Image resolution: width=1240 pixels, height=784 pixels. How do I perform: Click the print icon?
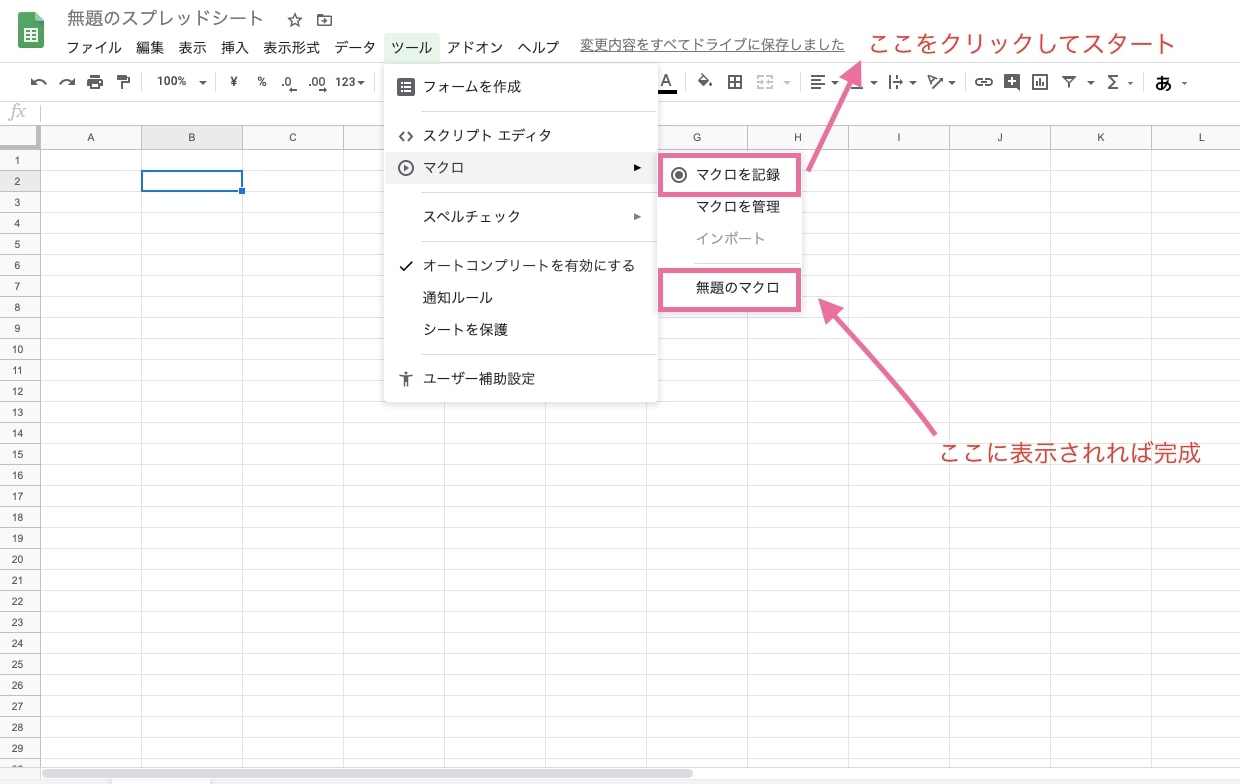95,82
